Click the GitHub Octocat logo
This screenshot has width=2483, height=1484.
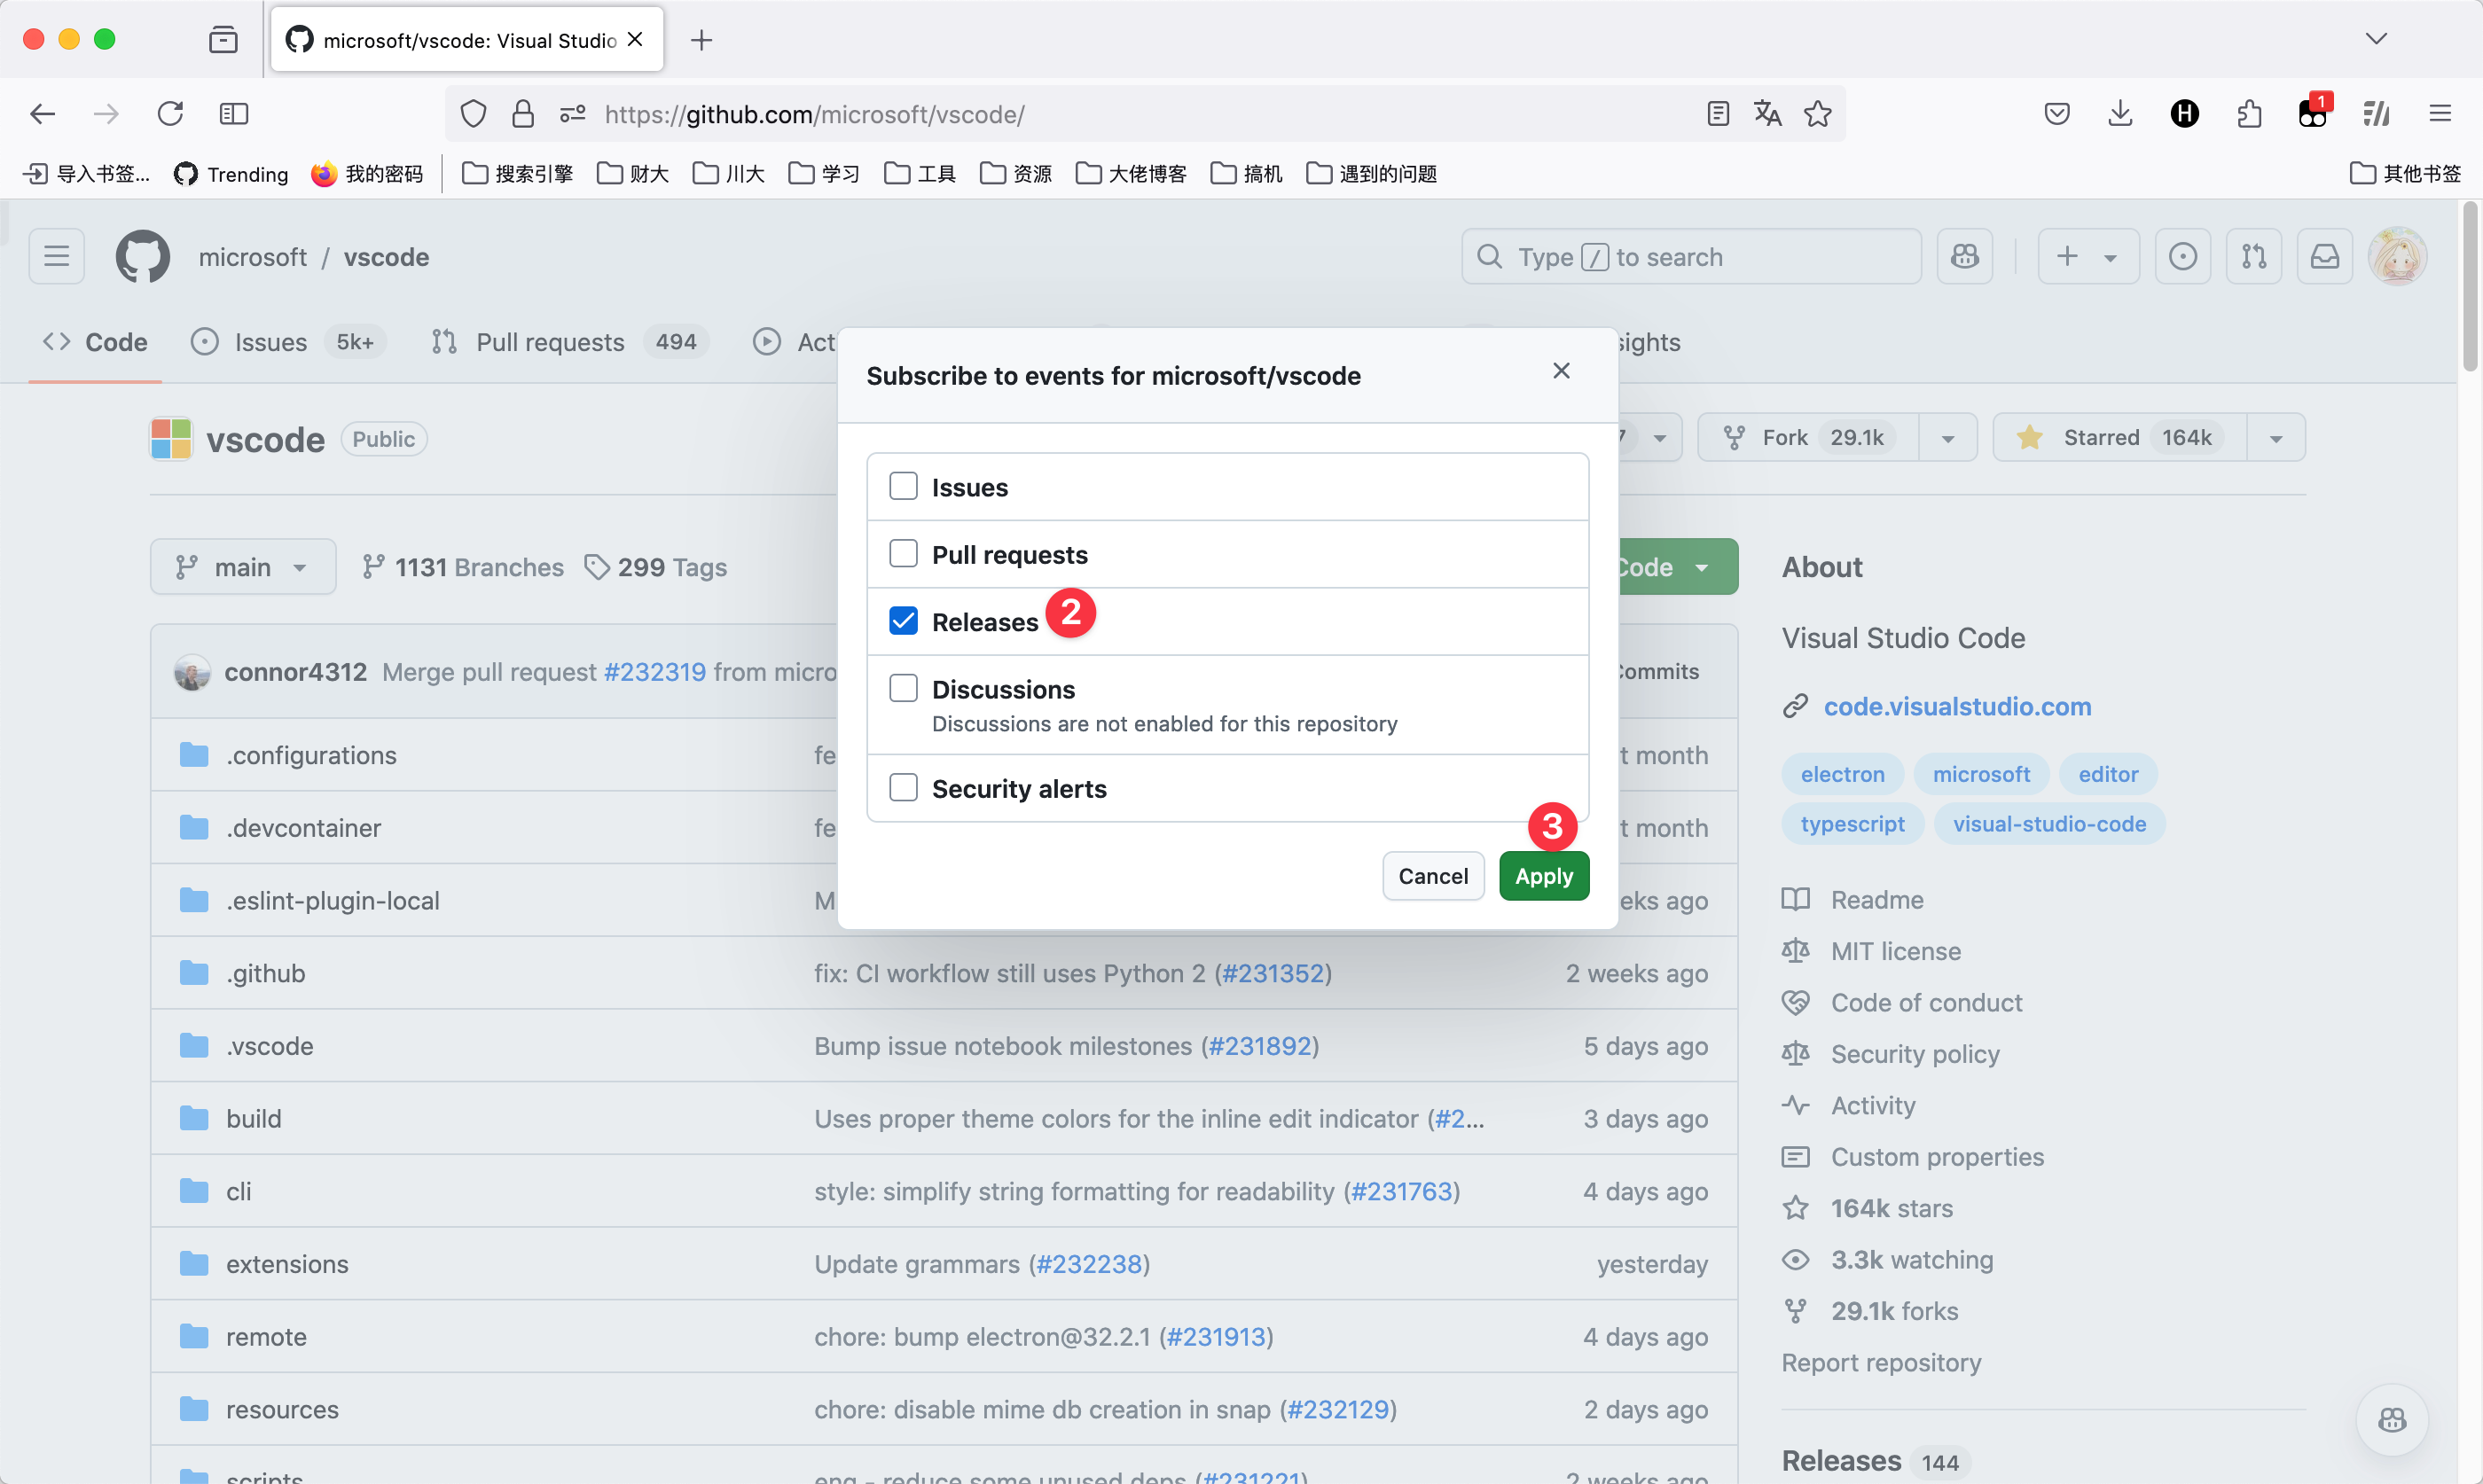coord(142,257)
